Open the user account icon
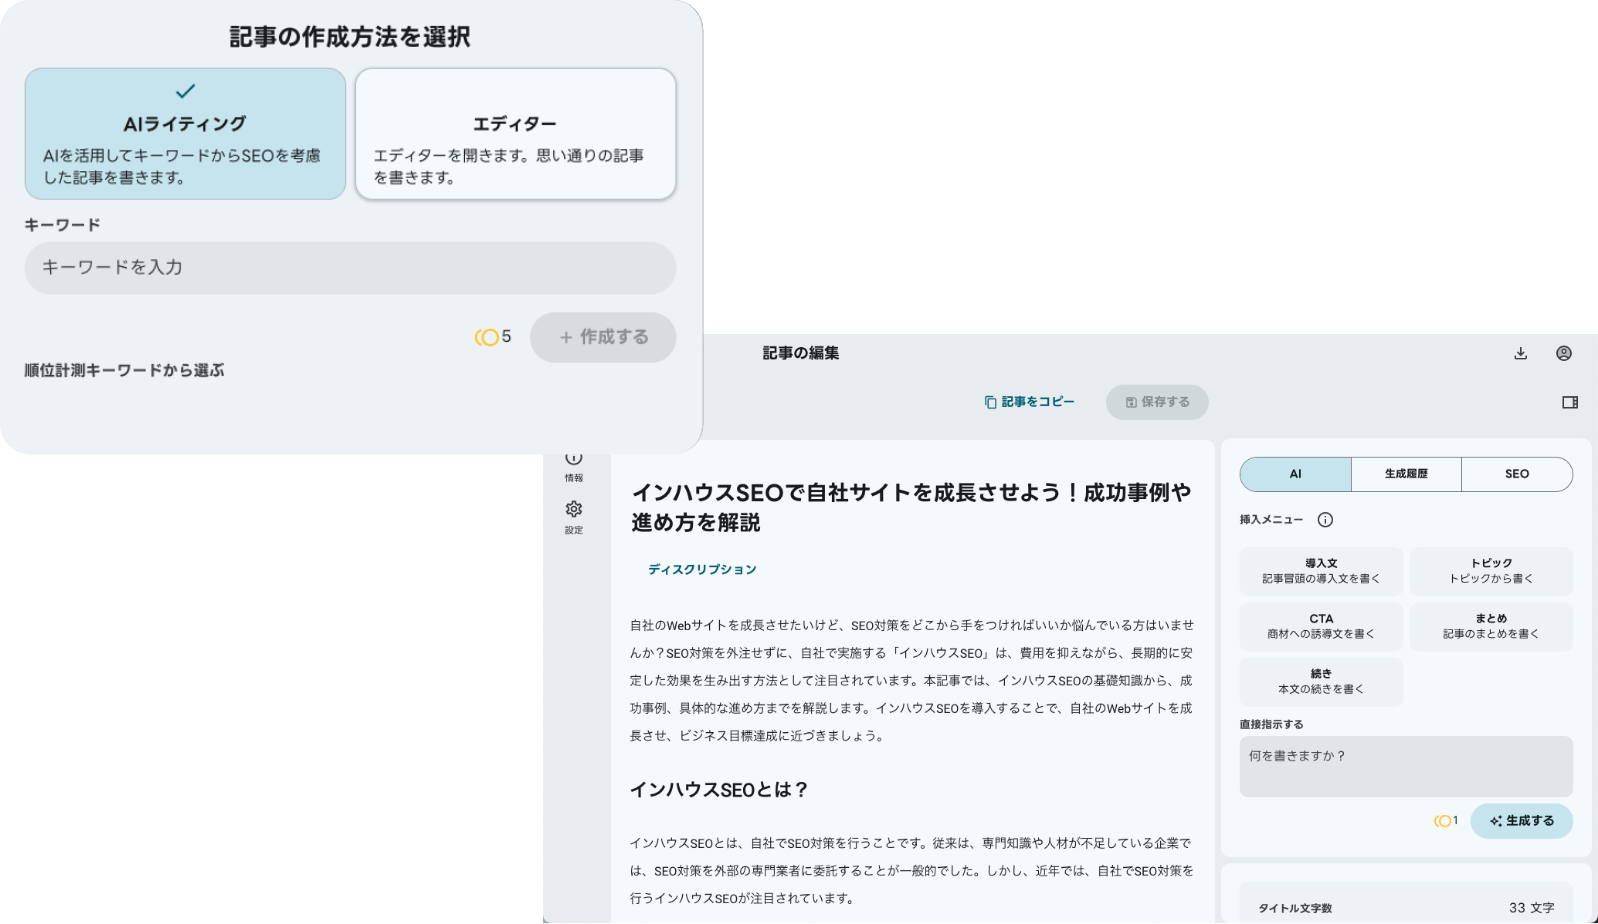 1564,353
